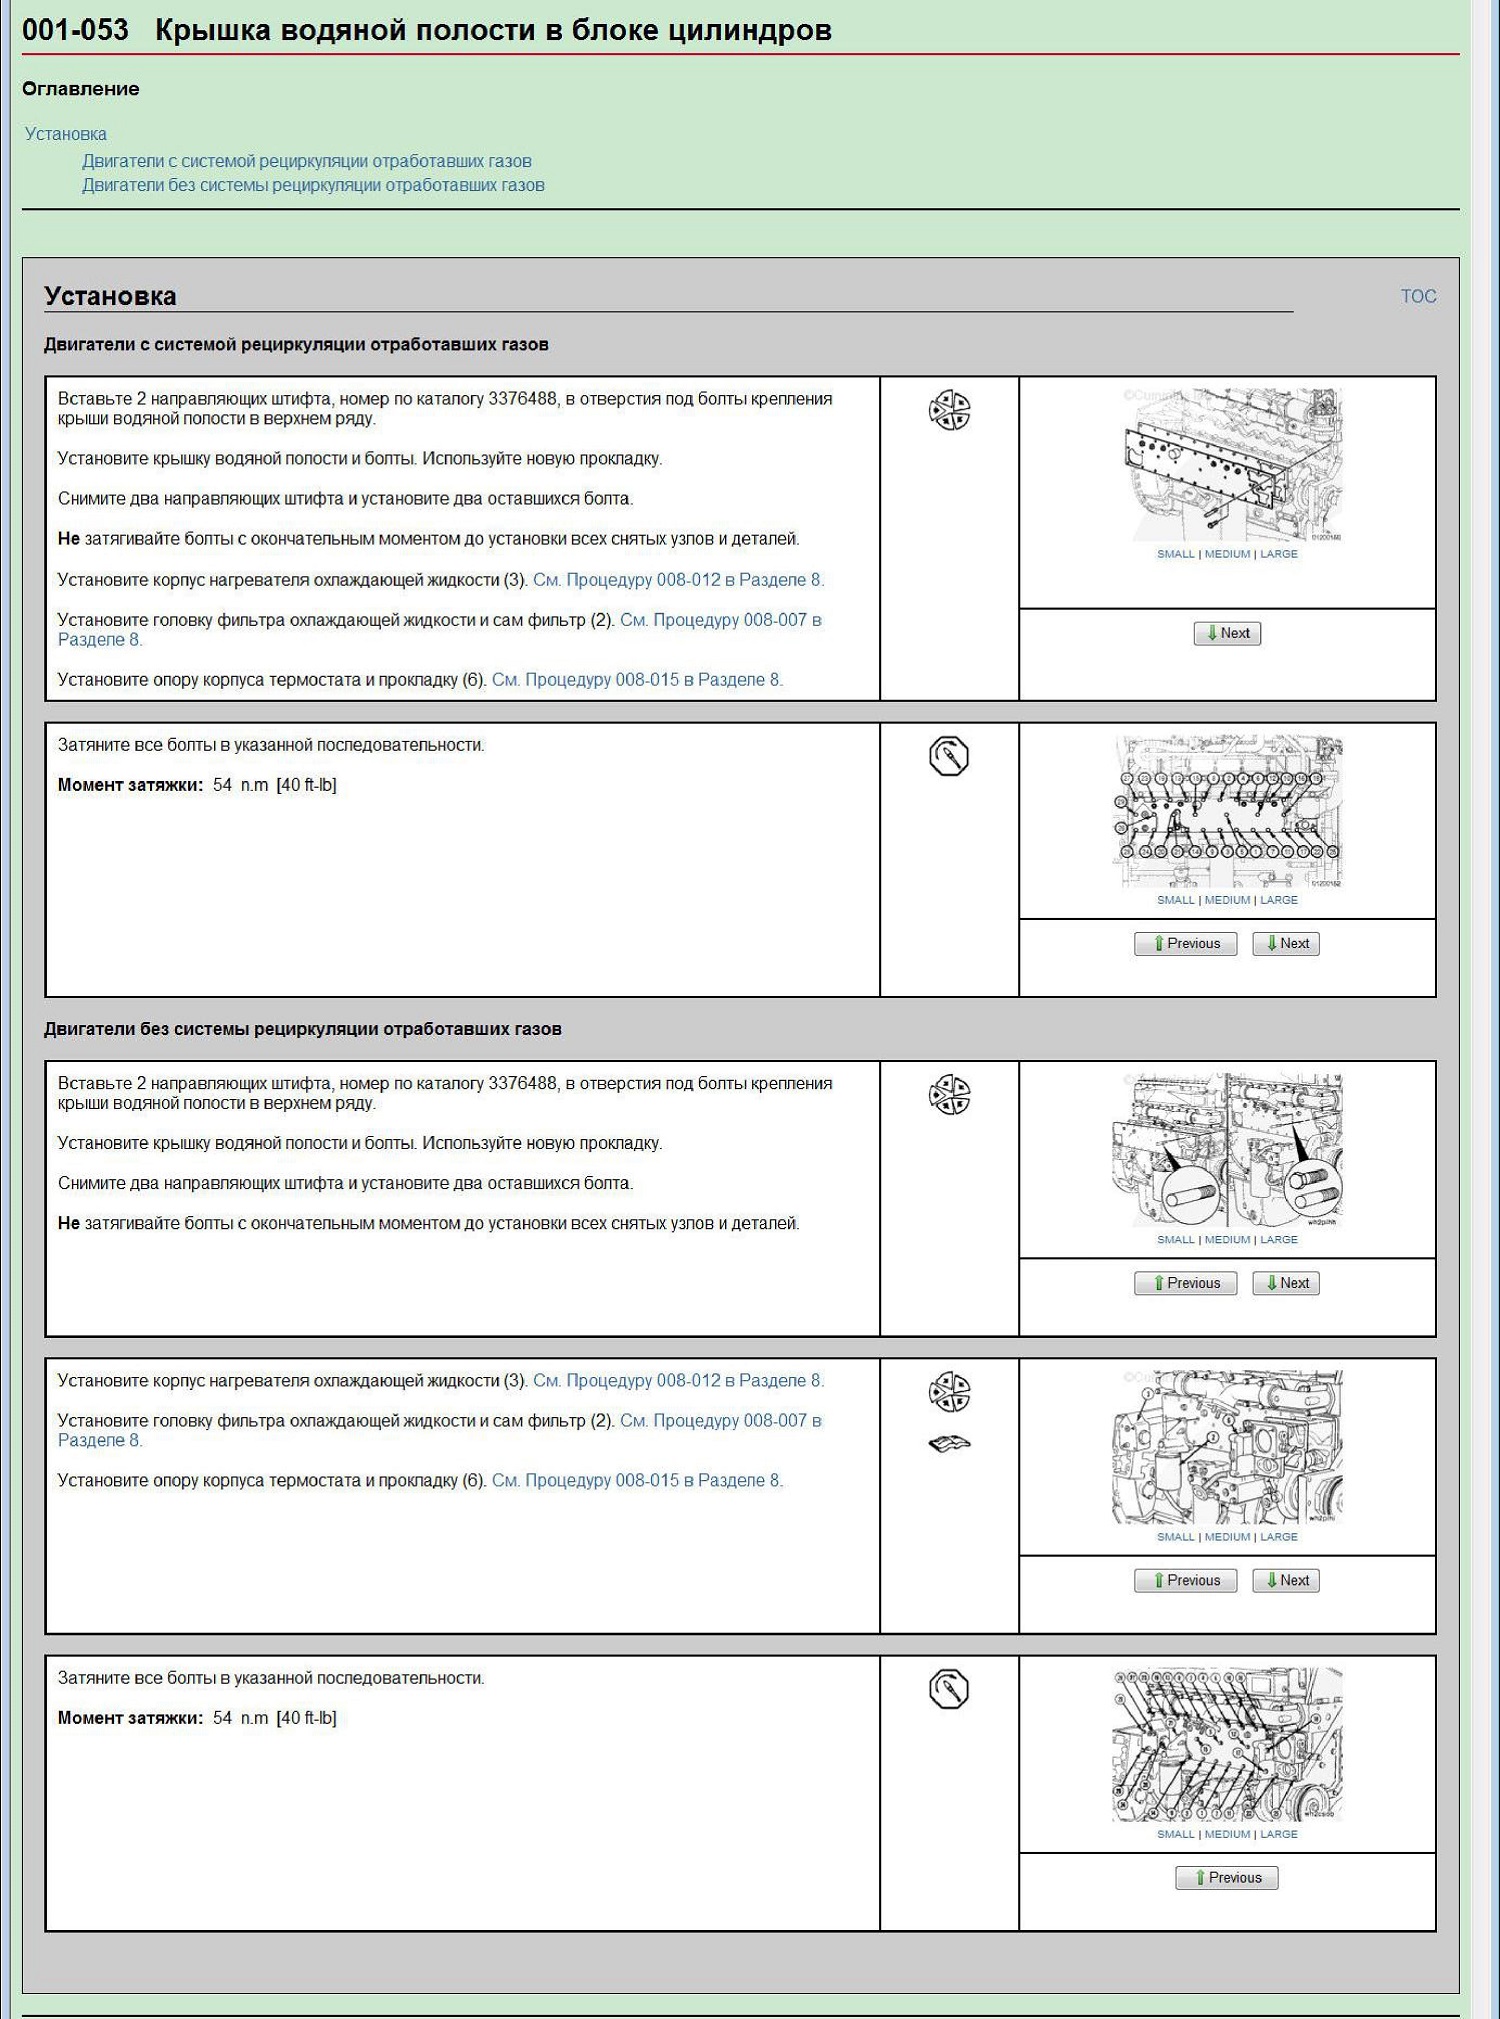Click the service icon beside coolant heater step without EGR
1500x2019 pixels.
coord(949,1392)
